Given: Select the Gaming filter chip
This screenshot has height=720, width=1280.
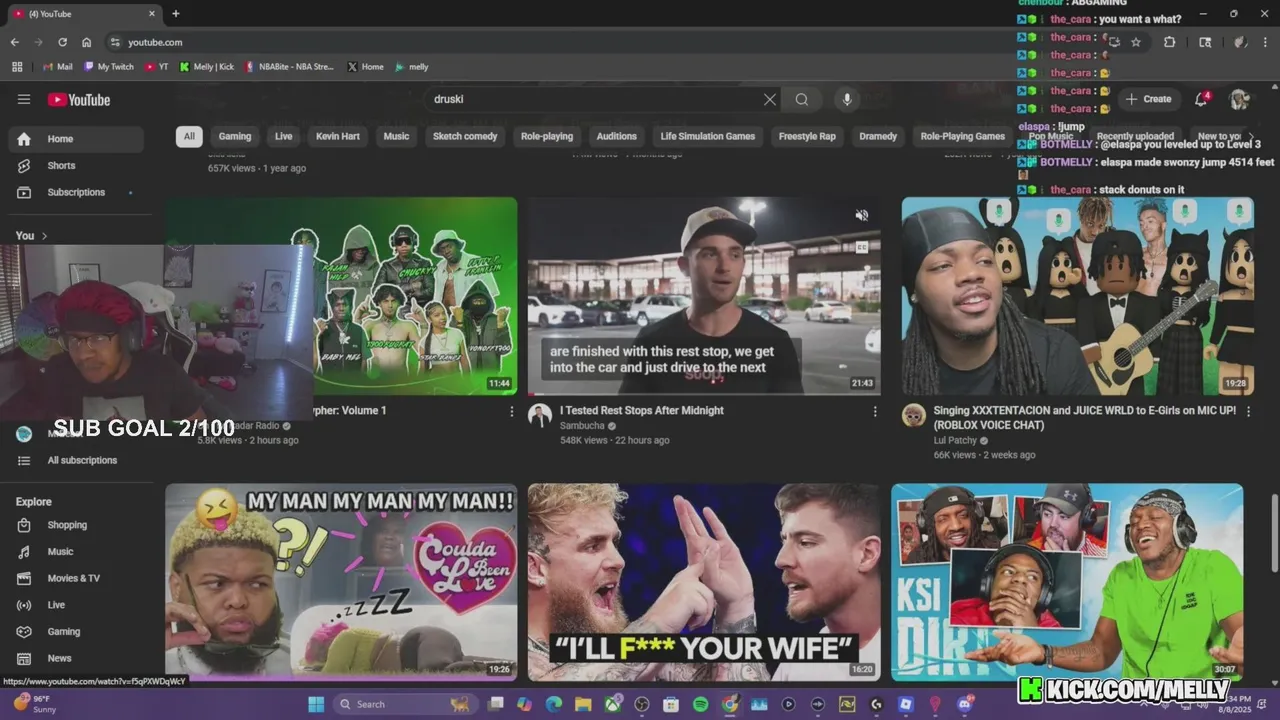Looking at the screenshot, I should (x=235, y=136).
